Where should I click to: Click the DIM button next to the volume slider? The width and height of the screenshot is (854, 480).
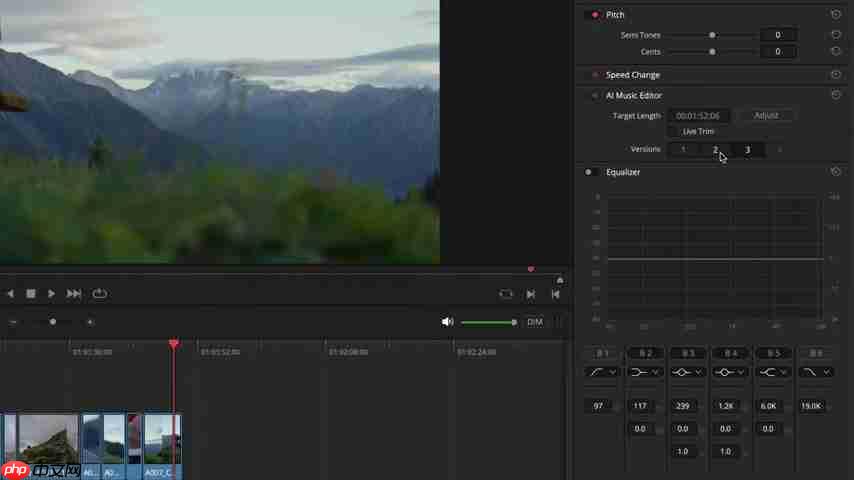[x=535, y=322]
